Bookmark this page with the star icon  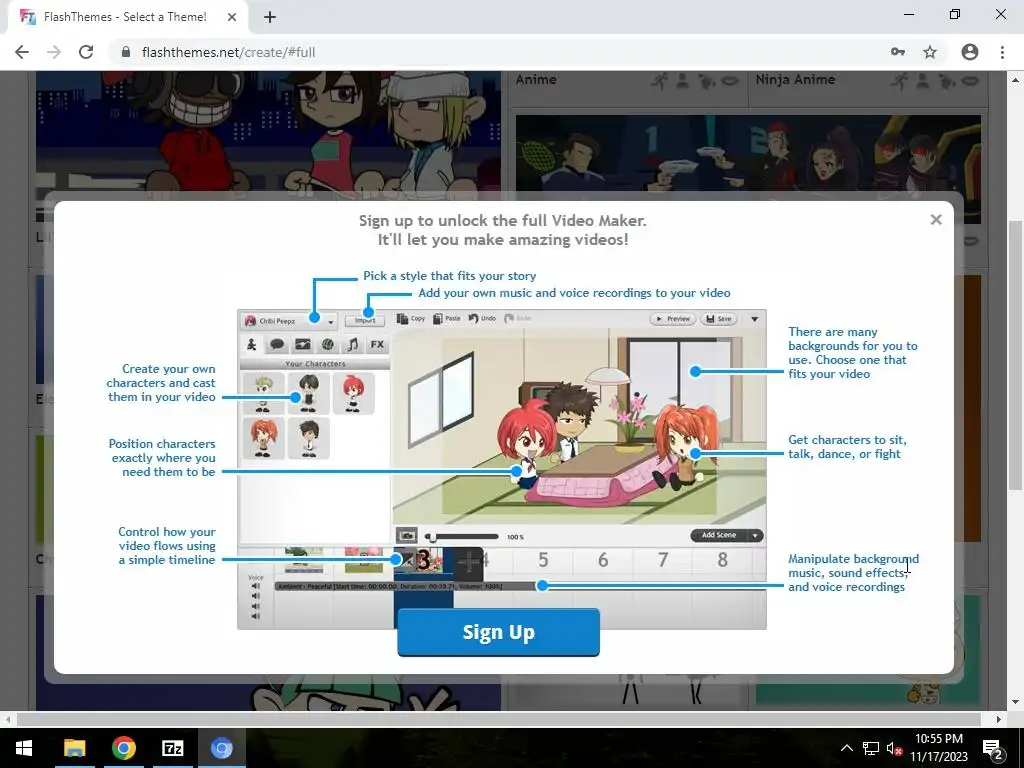point(930,52)
